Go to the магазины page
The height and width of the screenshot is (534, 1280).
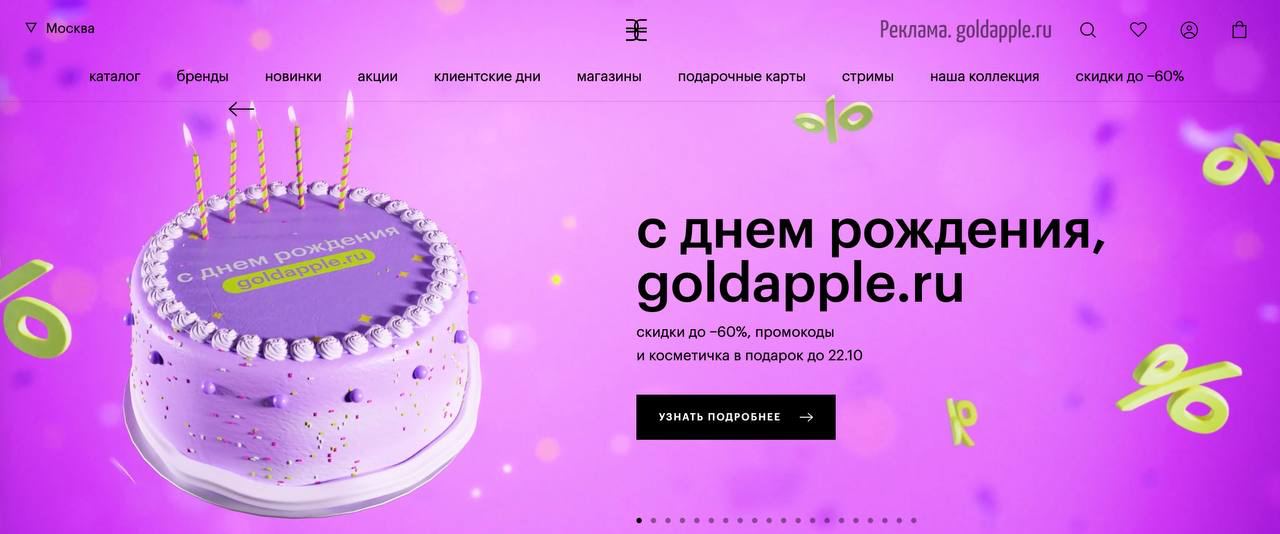coord(609,76)
